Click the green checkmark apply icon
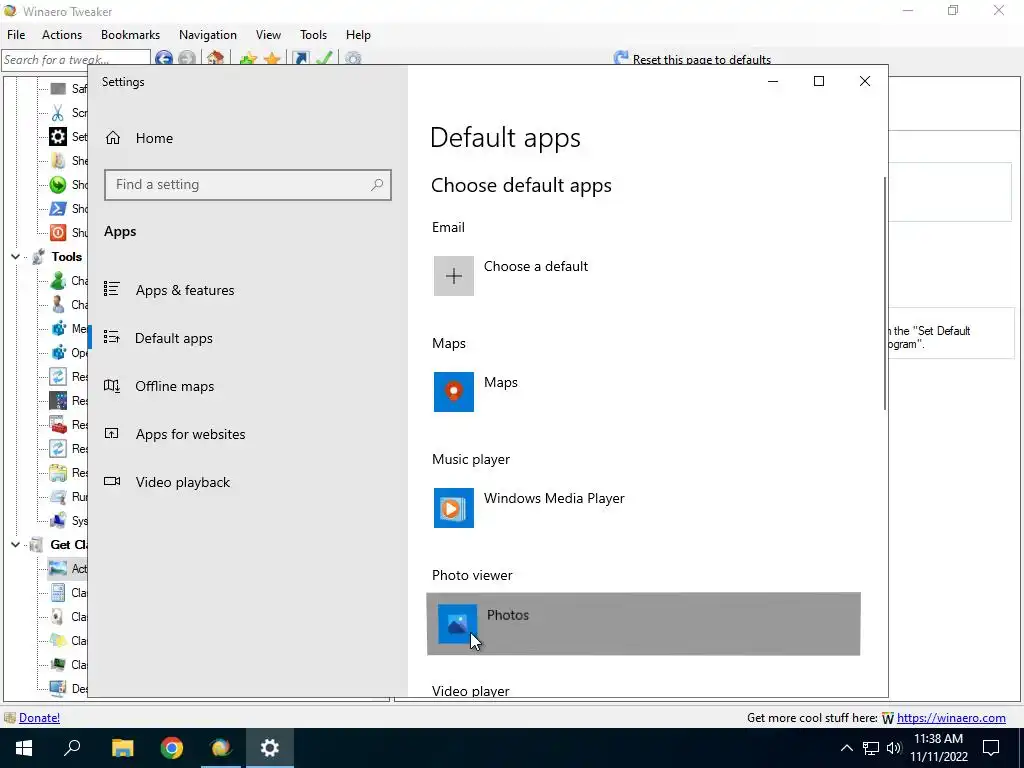Viewport: 1024px width, 768px height. (325, 59)
